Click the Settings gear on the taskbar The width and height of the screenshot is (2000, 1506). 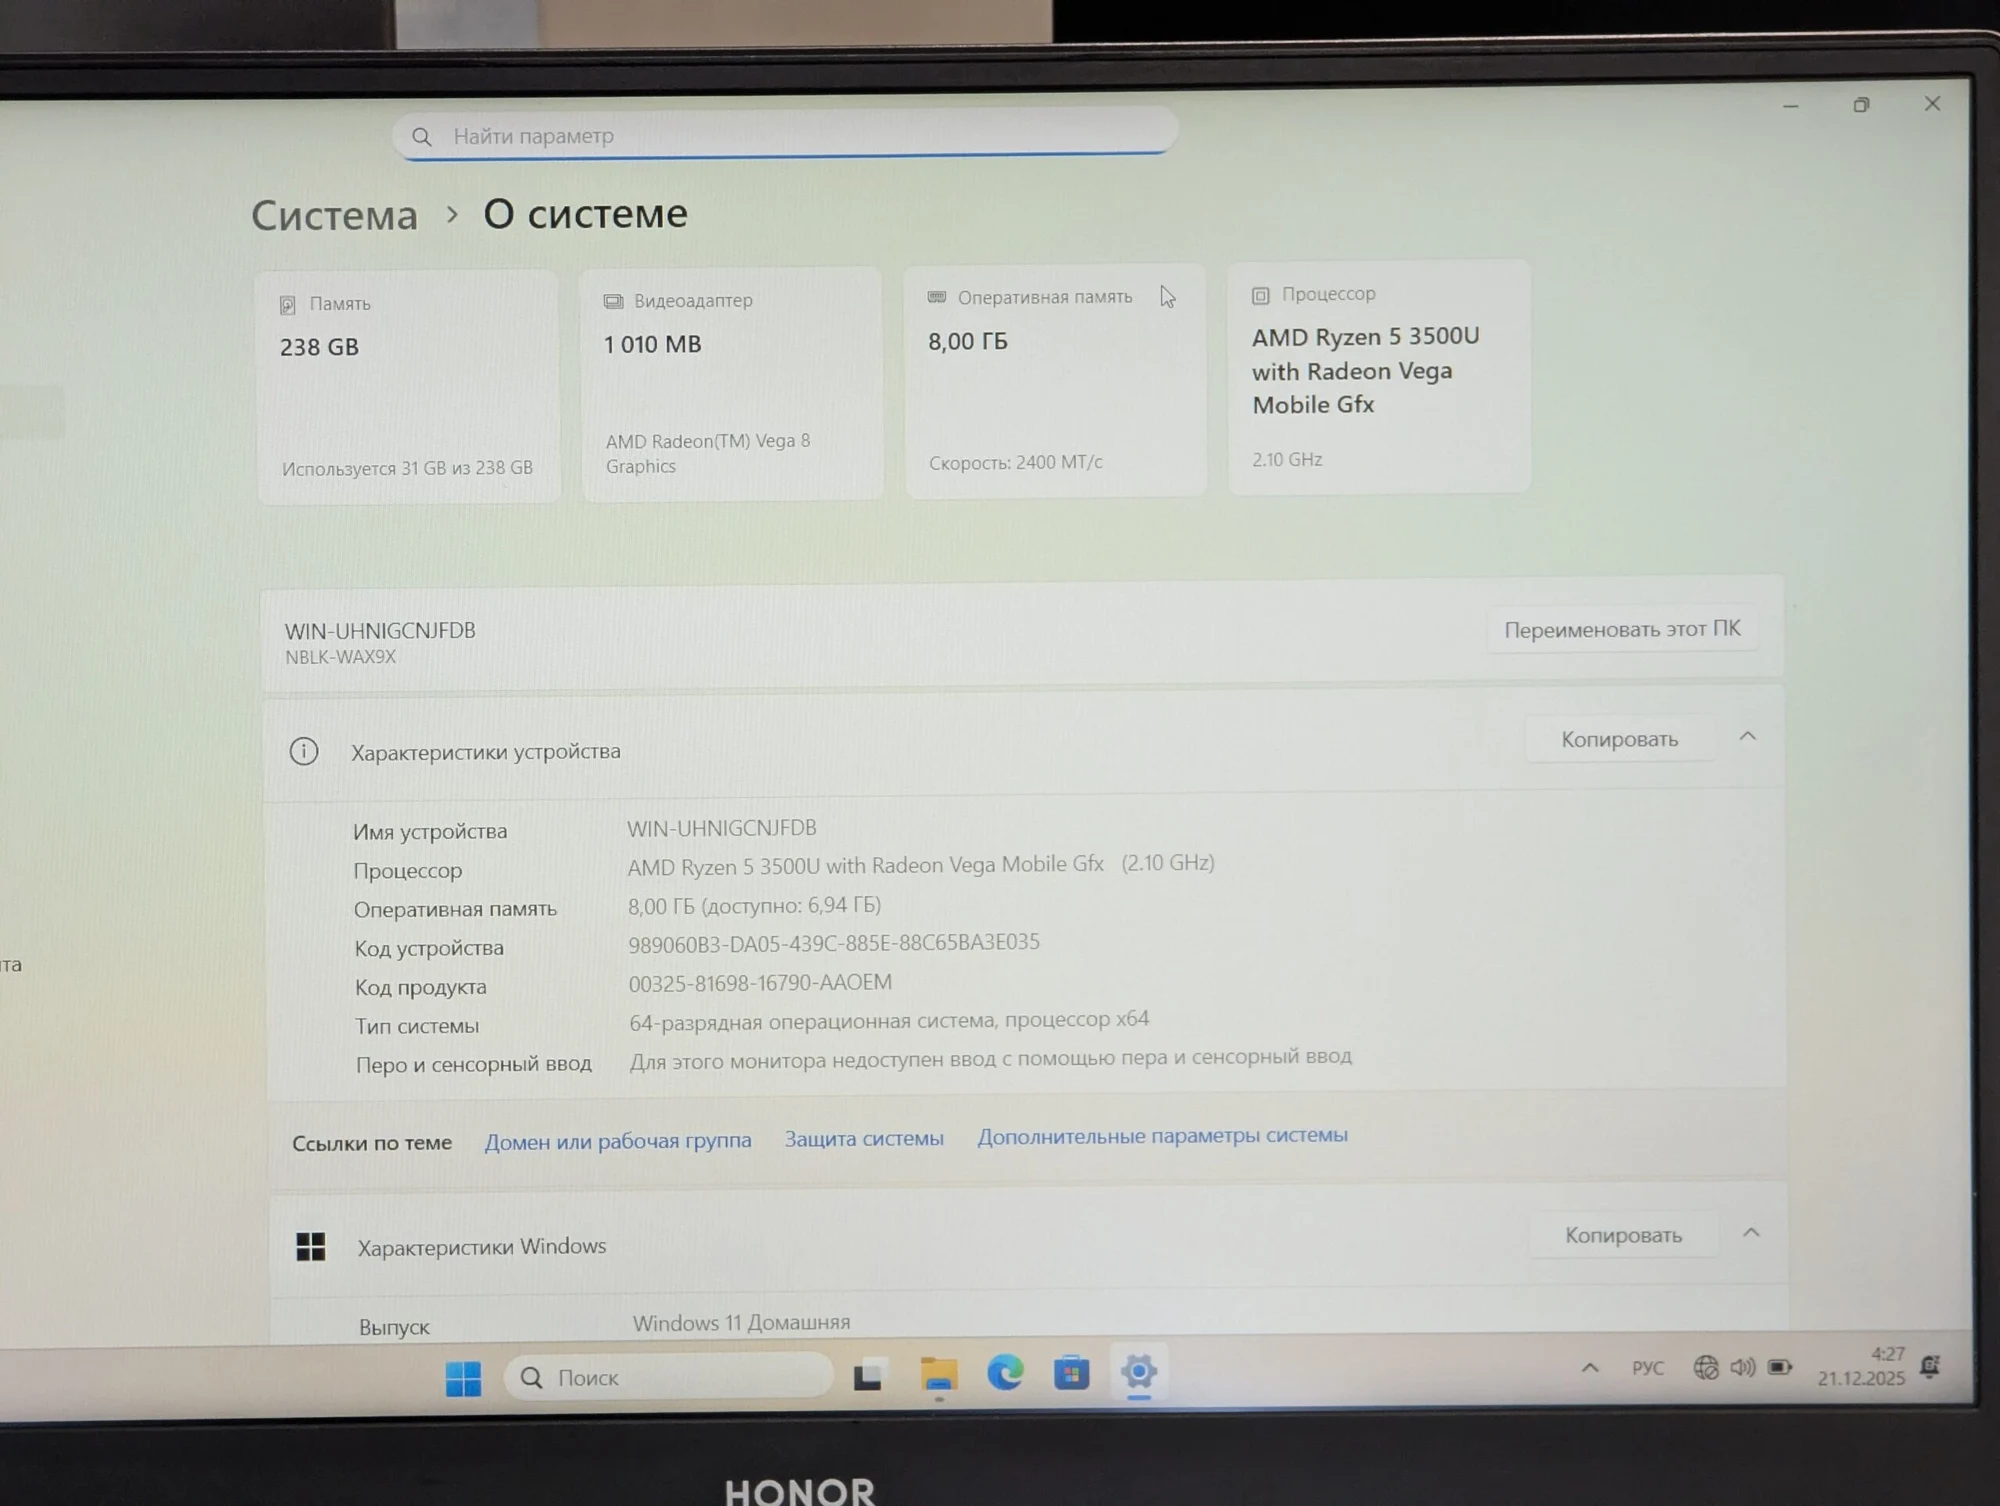coord(1138,1371)
